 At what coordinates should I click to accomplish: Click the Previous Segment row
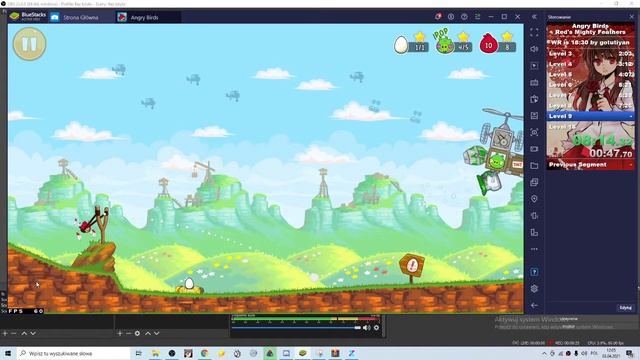(x=591, y=165)
